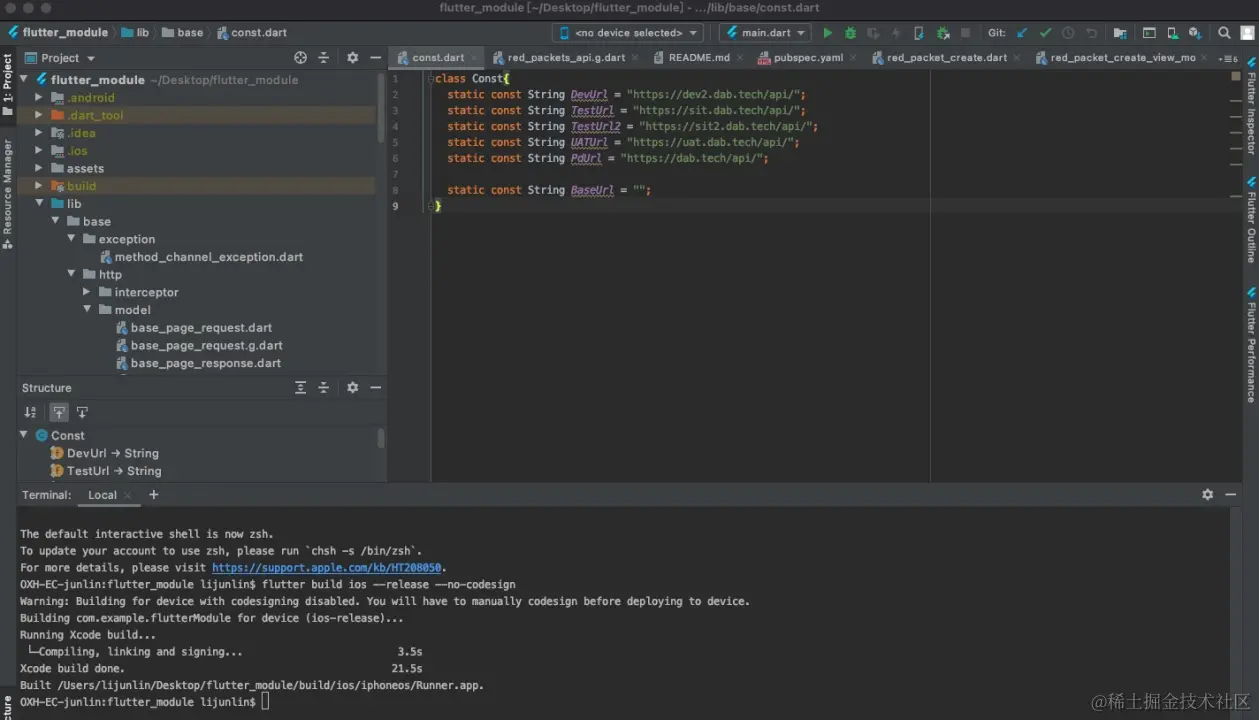Click the green Run button
This screenshot has height=720, width=1259.
tap(827, 33)
